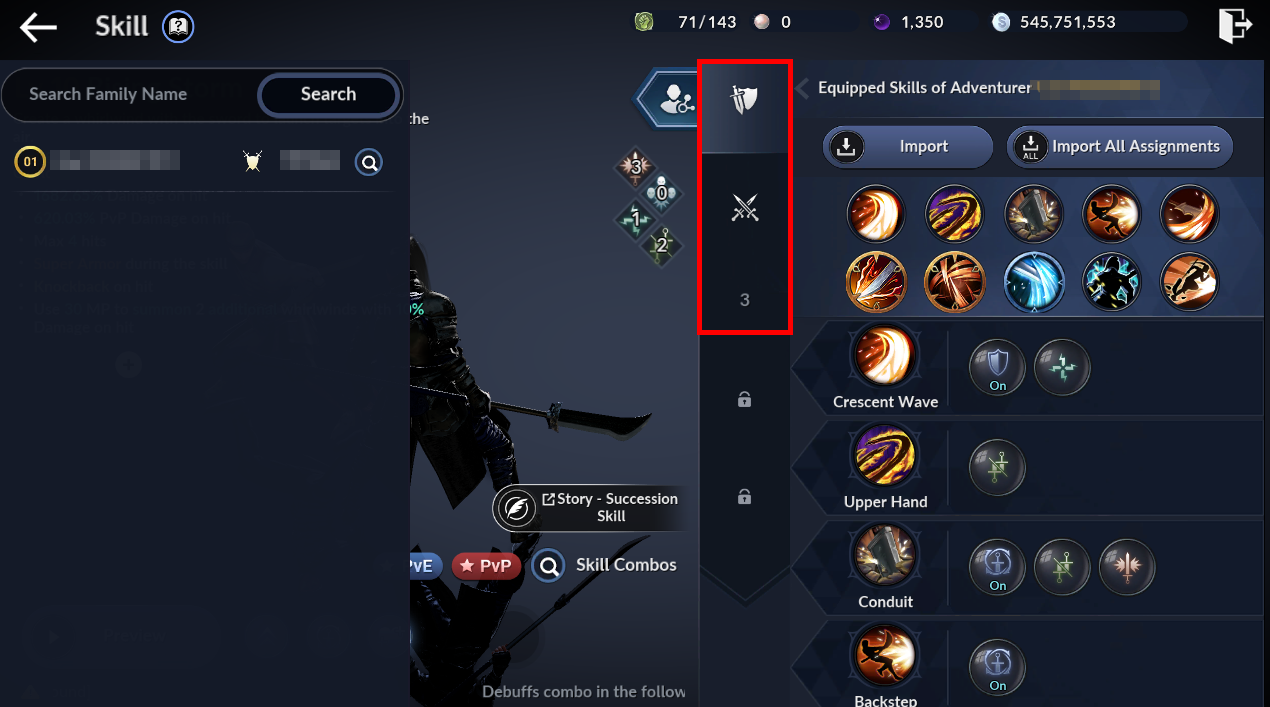Click the Search button
1270x707 pixels.
328,94
